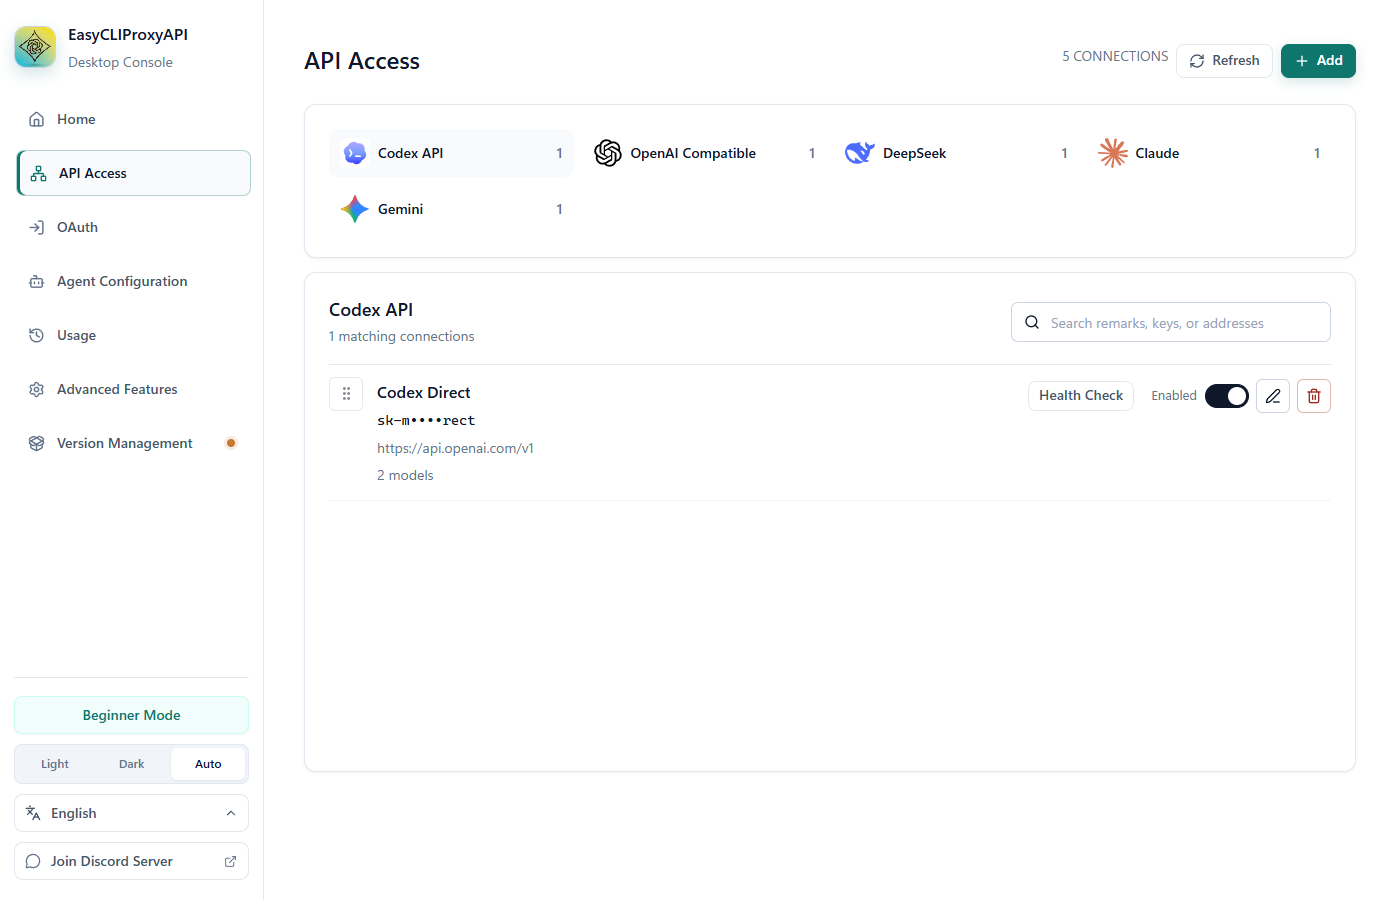Select the Dark theme option
Screen dimensions: 1396x900
pos(132,764)
